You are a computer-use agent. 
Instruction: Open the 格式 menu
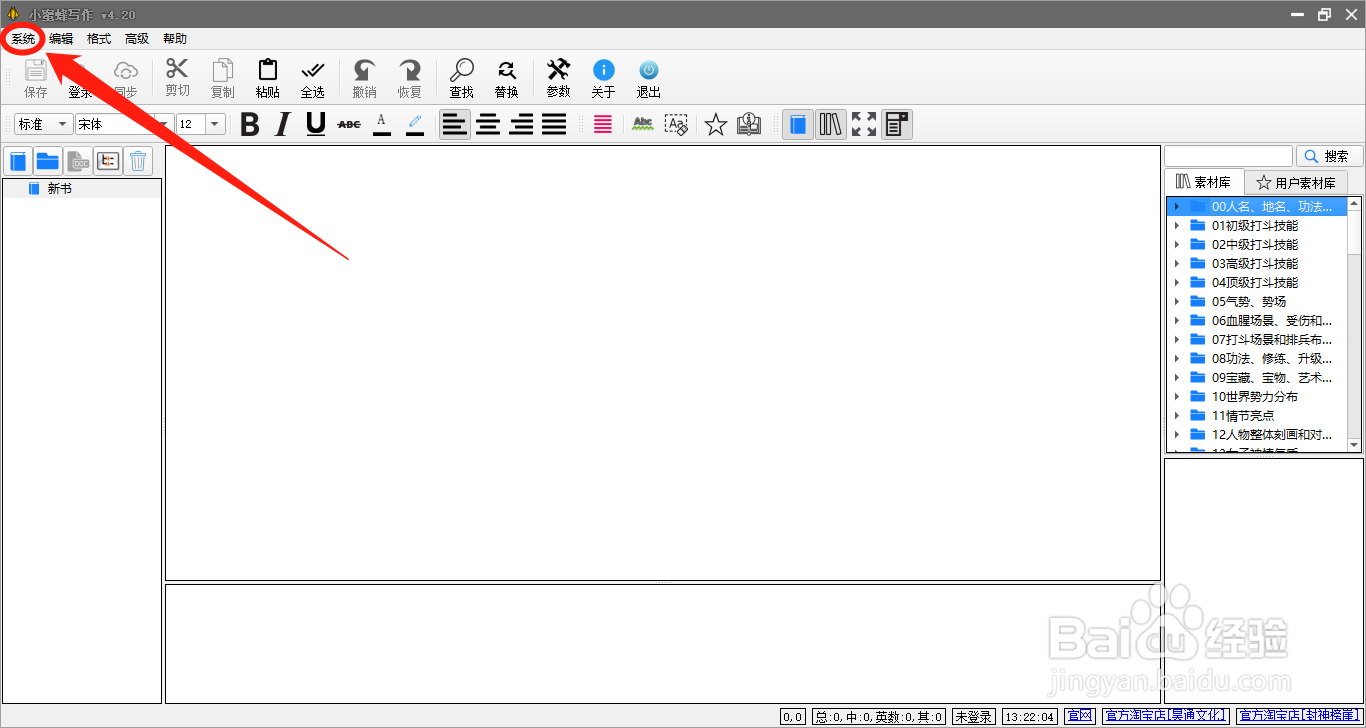(x=99, y=39)
